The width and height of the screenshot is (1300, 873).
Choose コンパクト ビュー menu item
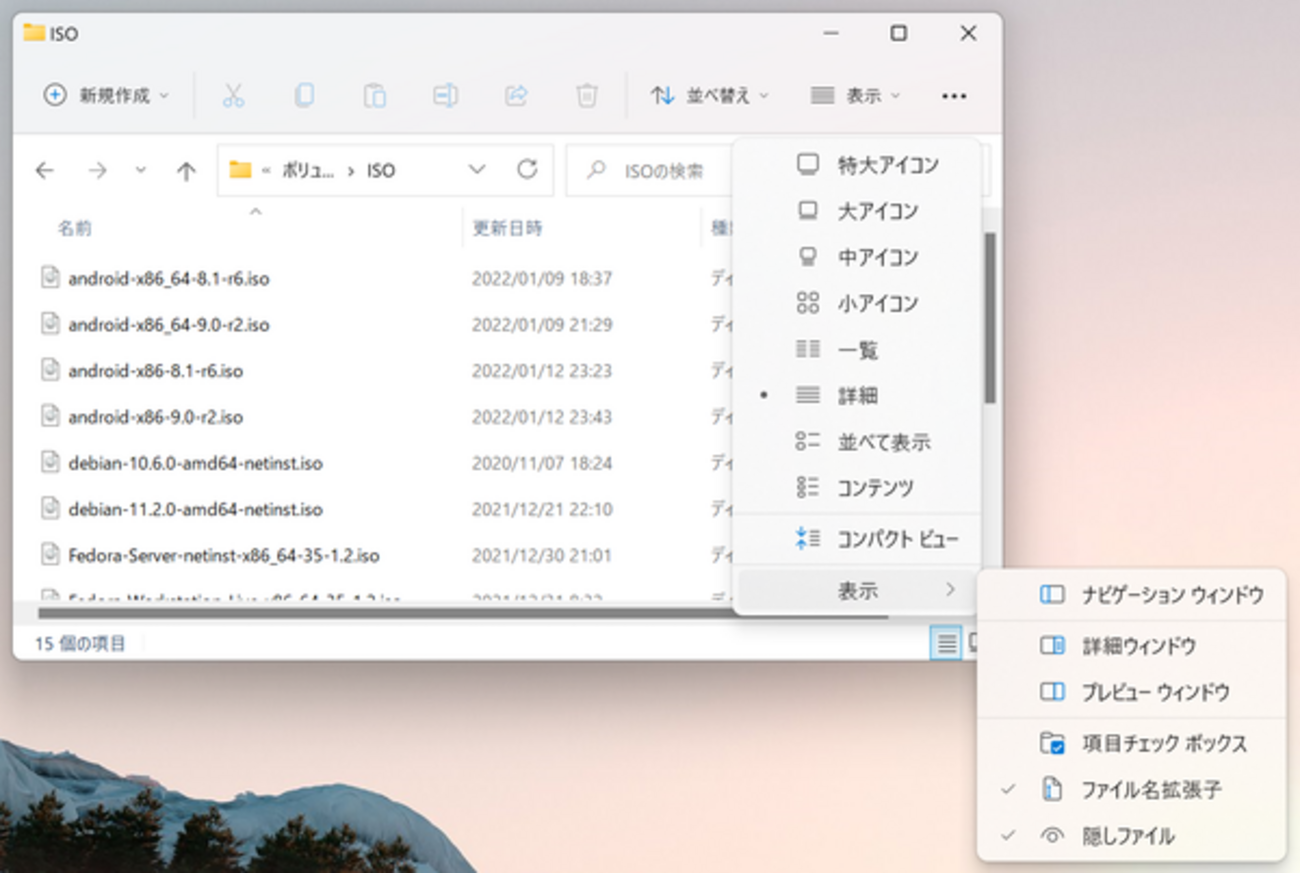click(897, 539)
